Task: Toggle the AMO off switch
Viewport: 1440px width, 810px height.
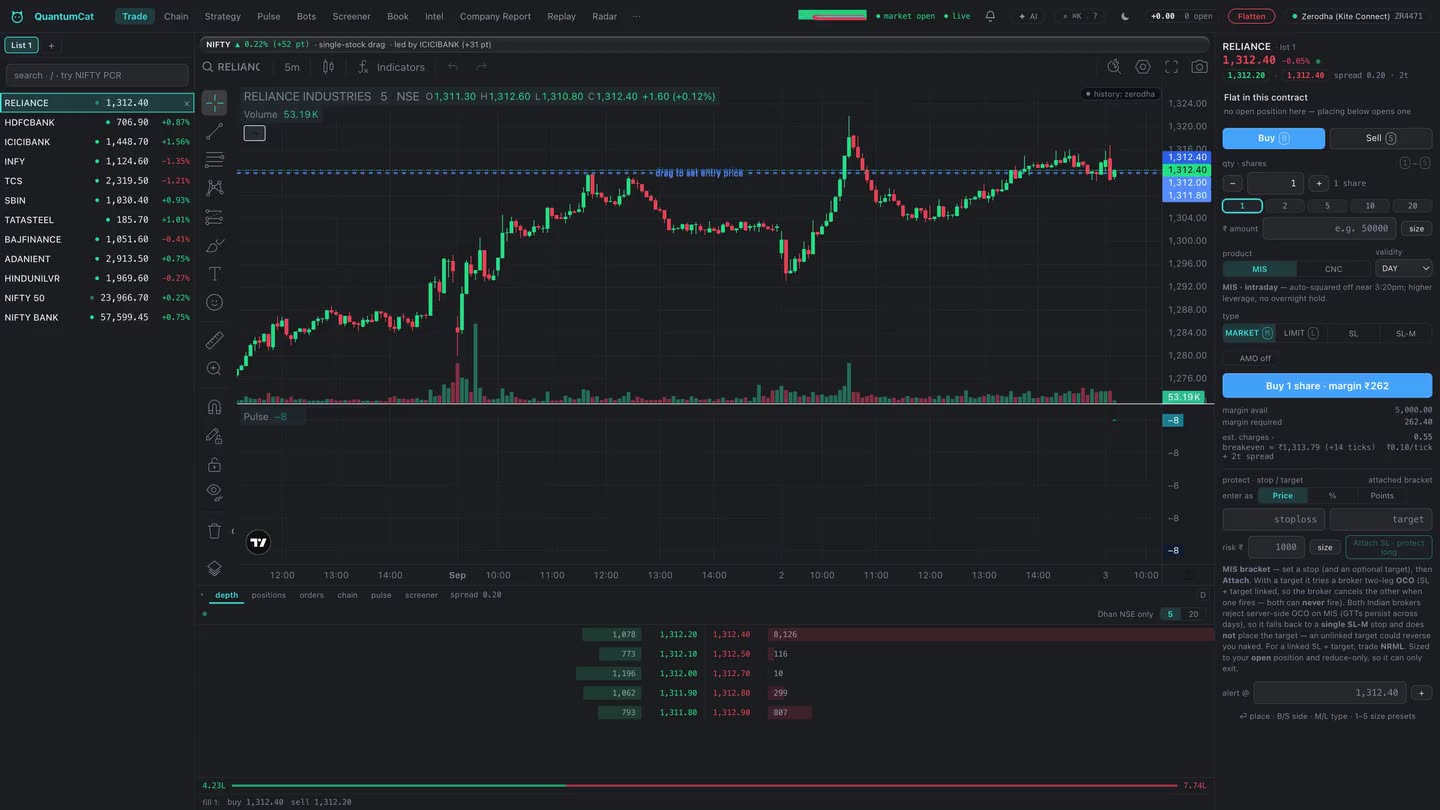Action: (x=1254, y=358)
